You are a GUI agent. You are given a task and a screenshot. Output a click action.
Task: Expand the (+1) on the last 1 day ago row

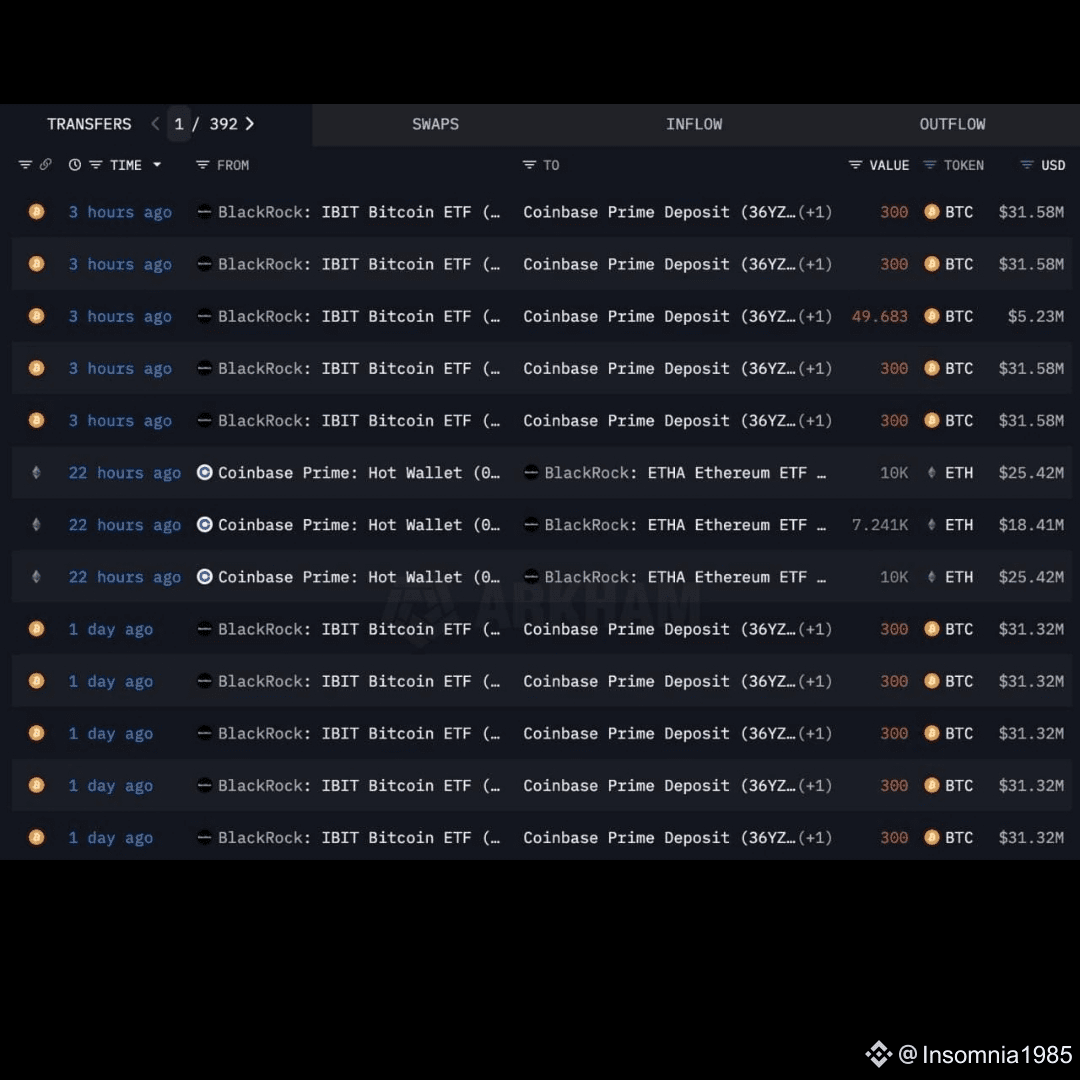(x=817, y=837)
